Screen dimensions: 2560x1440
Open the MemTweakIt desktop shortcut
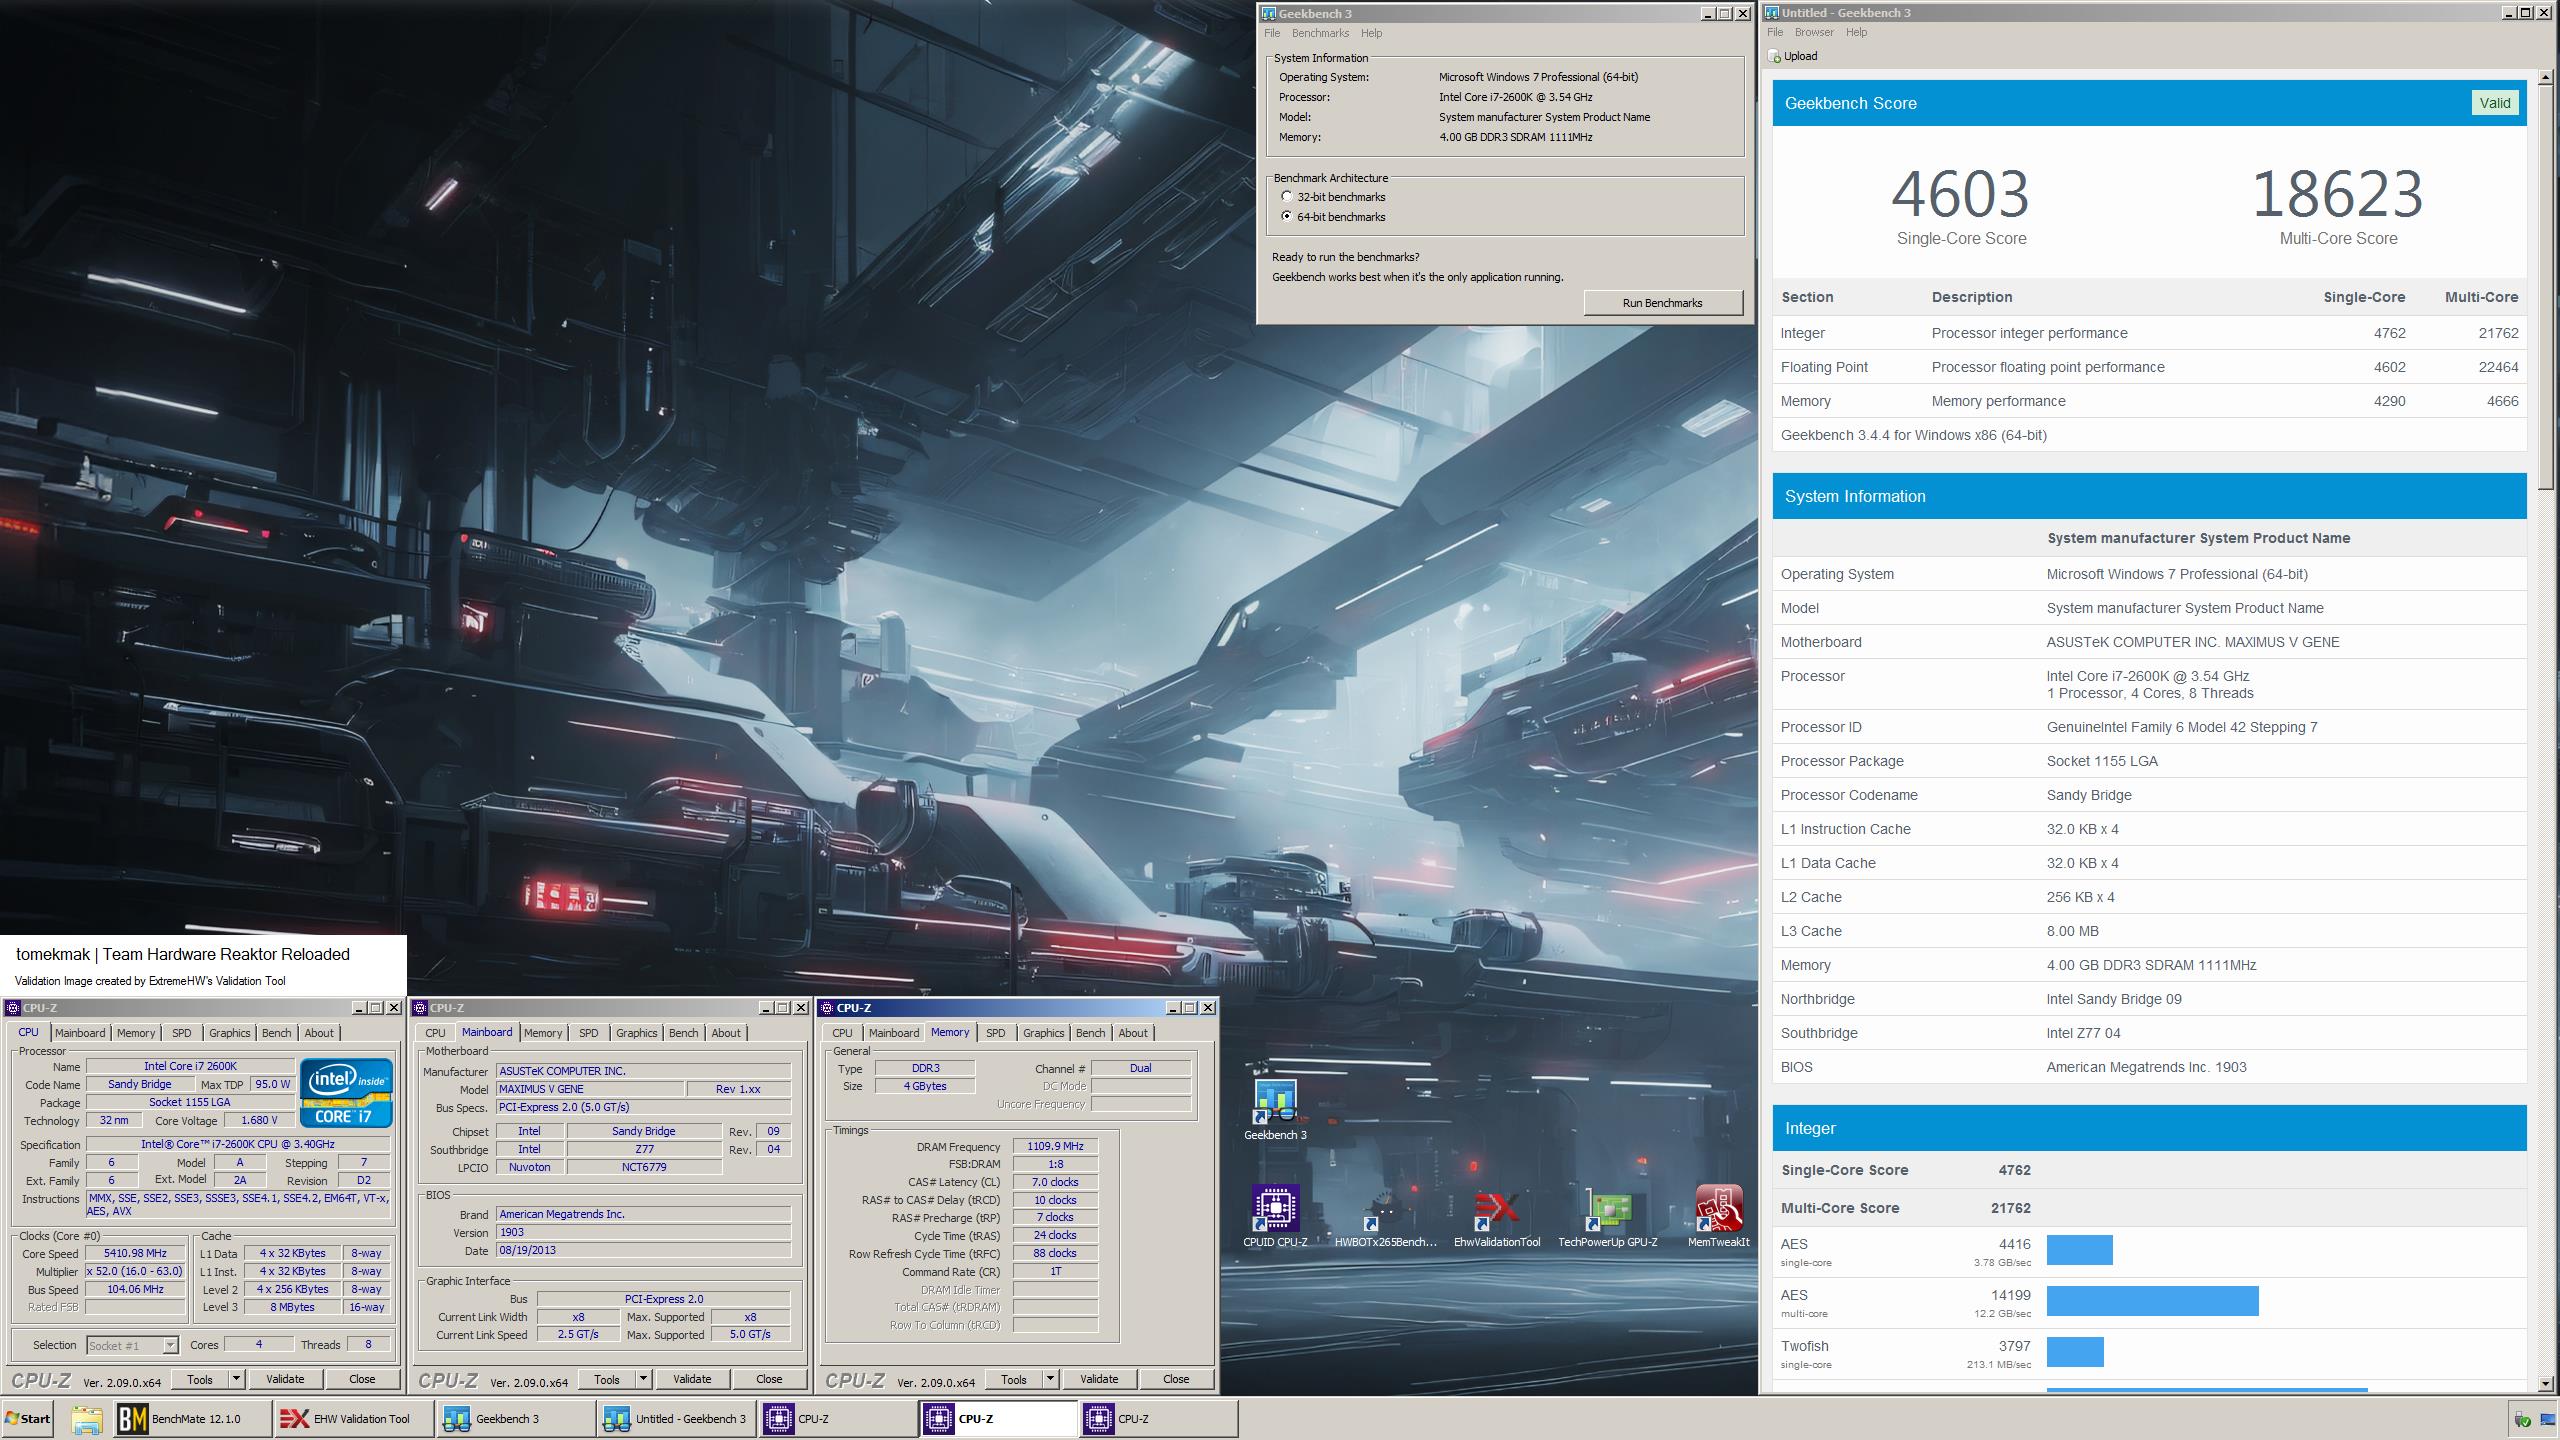[x=1718, y=1217]
